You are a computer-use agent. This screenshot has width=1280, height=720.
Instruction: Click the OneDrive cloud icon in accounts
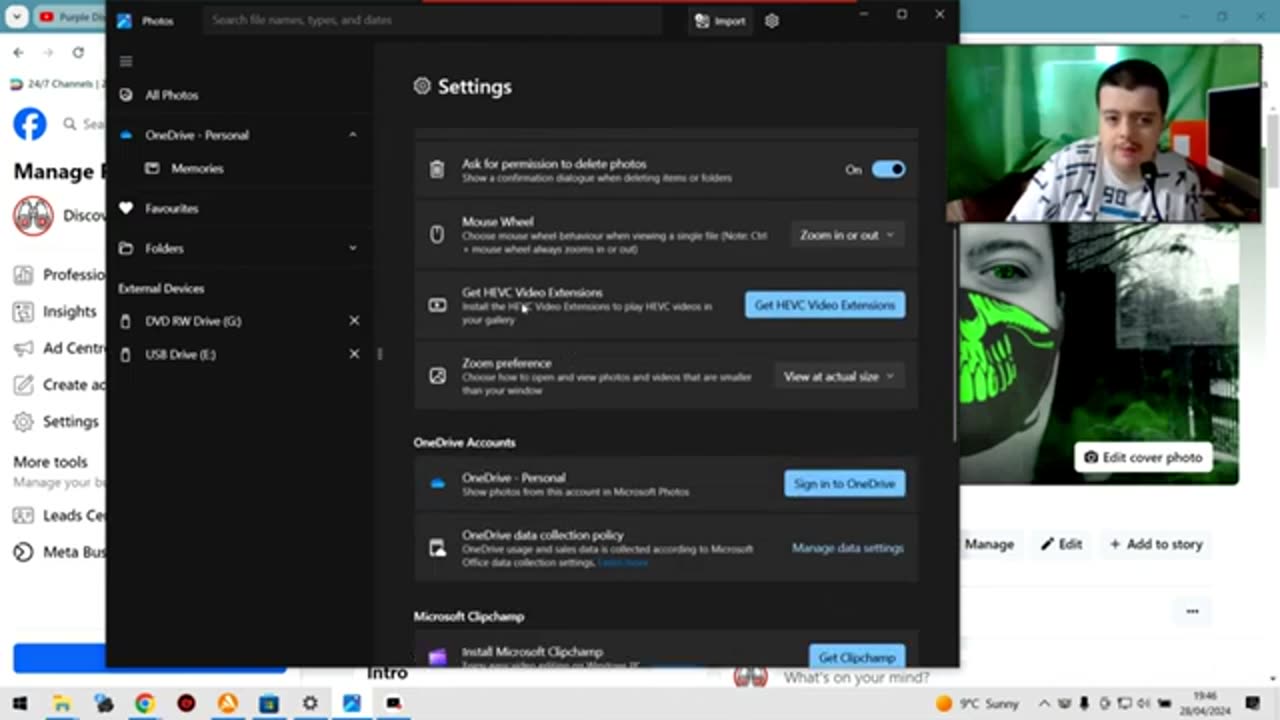click(x=437, y=484)
